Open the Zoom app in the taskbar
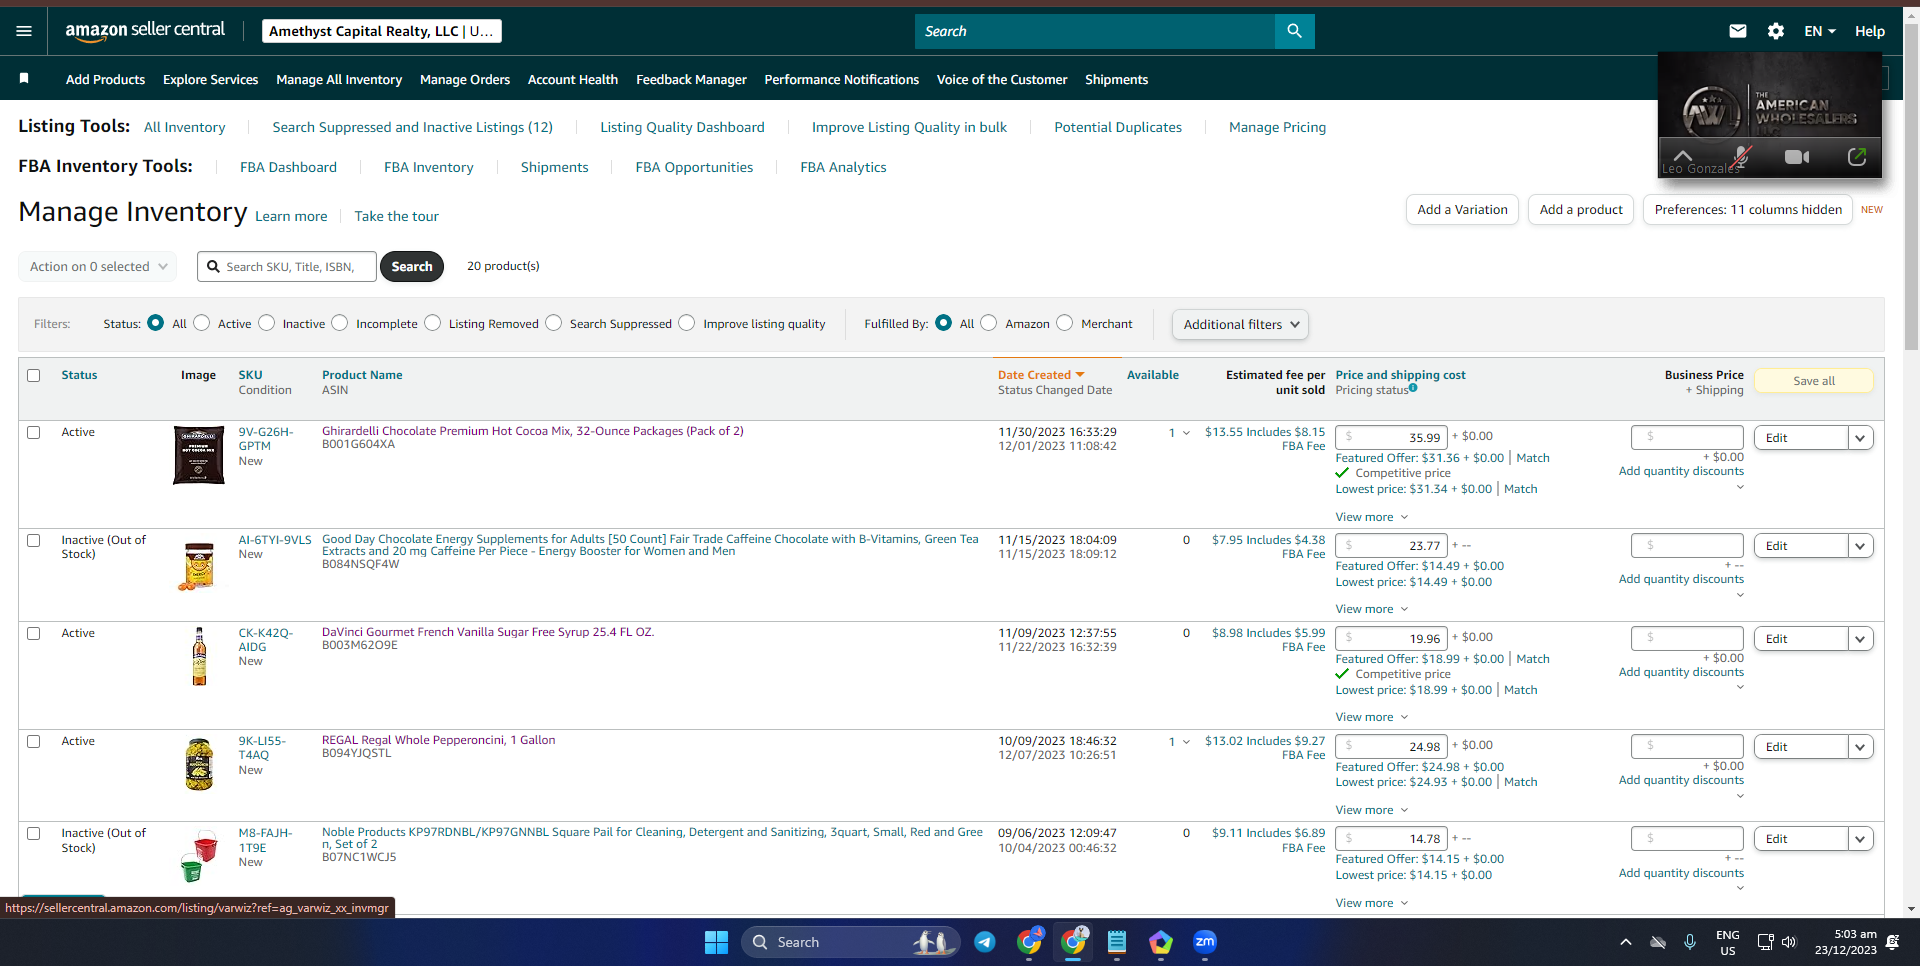Viewport: 1920px width, 966px height. coord(1205,942)
